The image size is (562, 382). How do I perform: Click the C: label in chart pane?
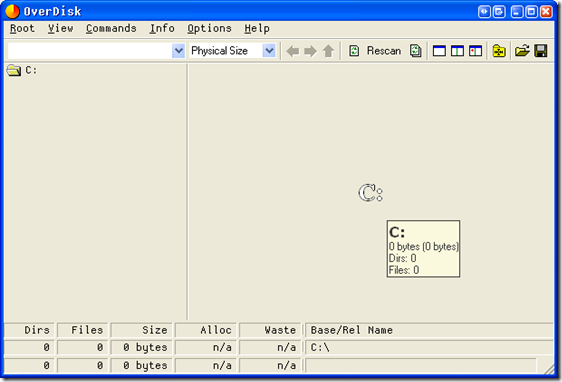(371, 193)
